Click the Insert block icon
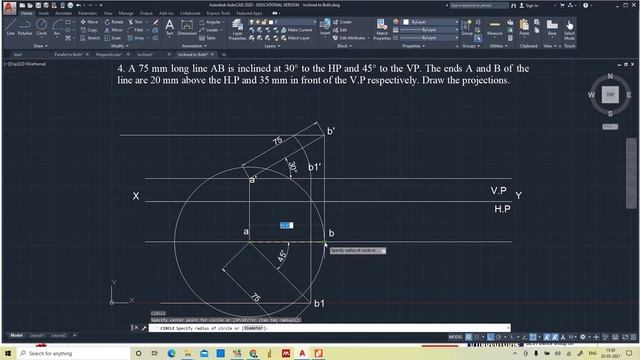Screen dimensions: 640x360 (x=325, y=27)
